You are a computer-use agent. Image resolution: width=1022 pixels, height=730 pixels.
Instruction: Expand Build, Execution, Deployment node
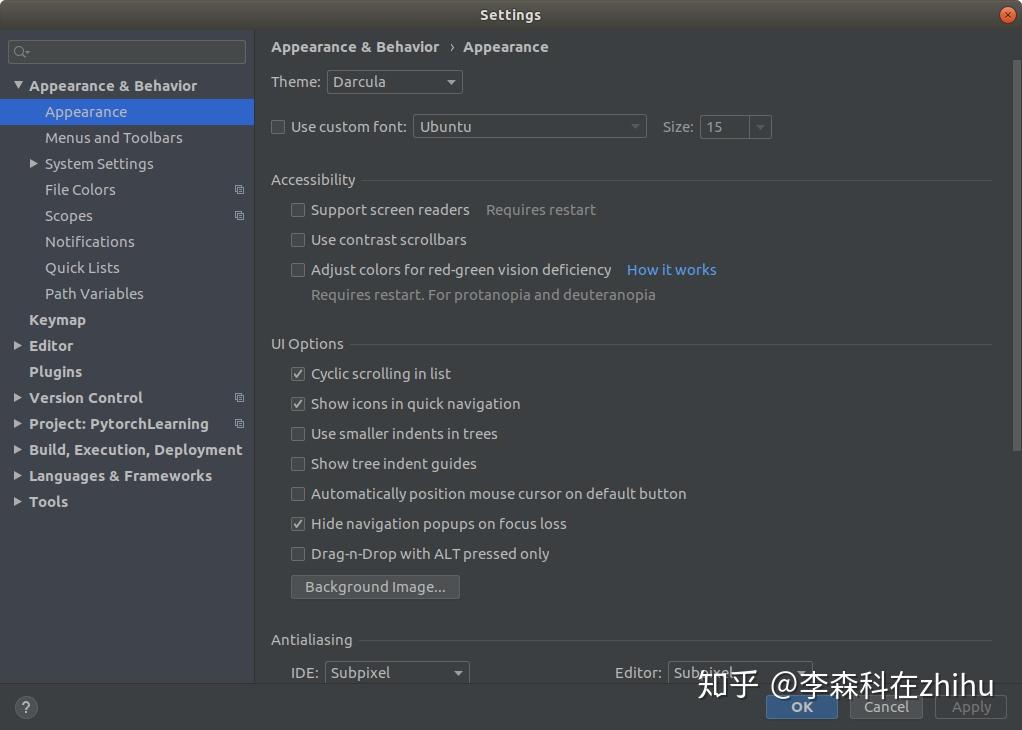pos(18,450)
